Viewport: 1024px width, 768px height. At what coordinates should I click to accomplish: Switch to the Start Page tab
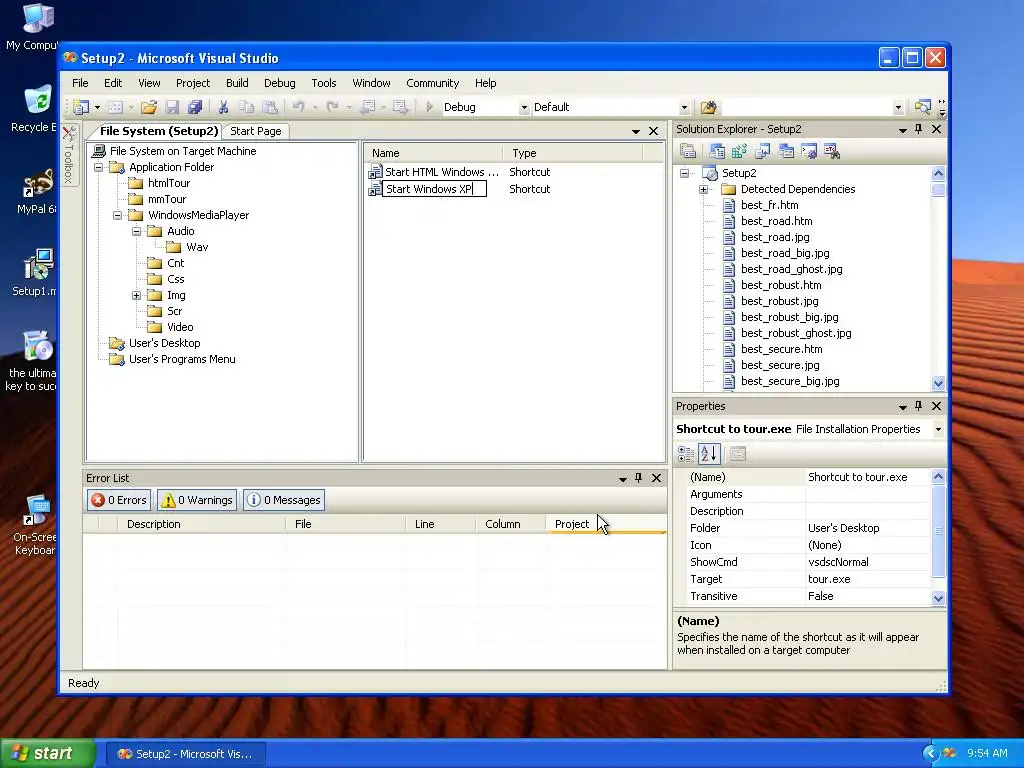pyautogui.click(x=255, y=131)
